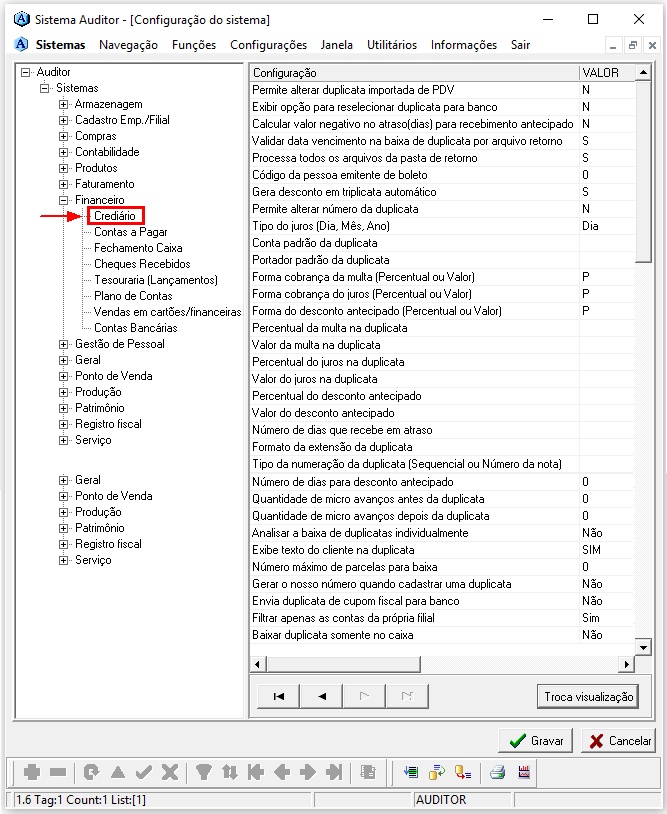
Task: Open the Configurações menu
Action: coord(268,45)
